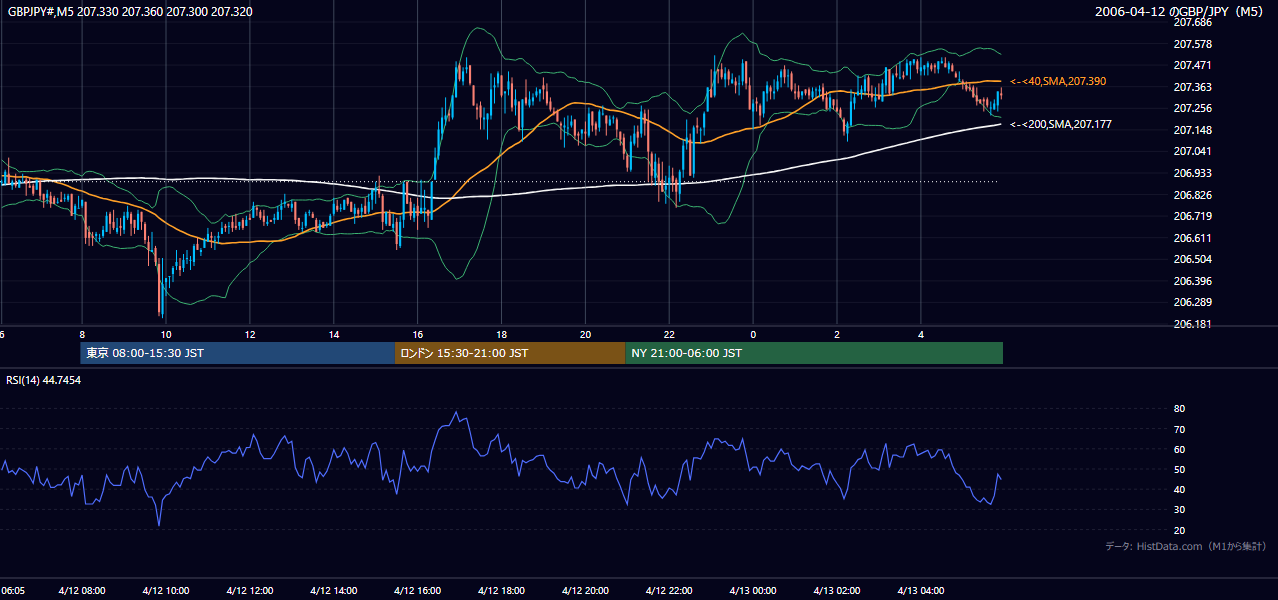Screen dimensions: 1278x600
Task: Click the Tokyo 08:00-15:30 JST session bar
Action: (238, 353)
